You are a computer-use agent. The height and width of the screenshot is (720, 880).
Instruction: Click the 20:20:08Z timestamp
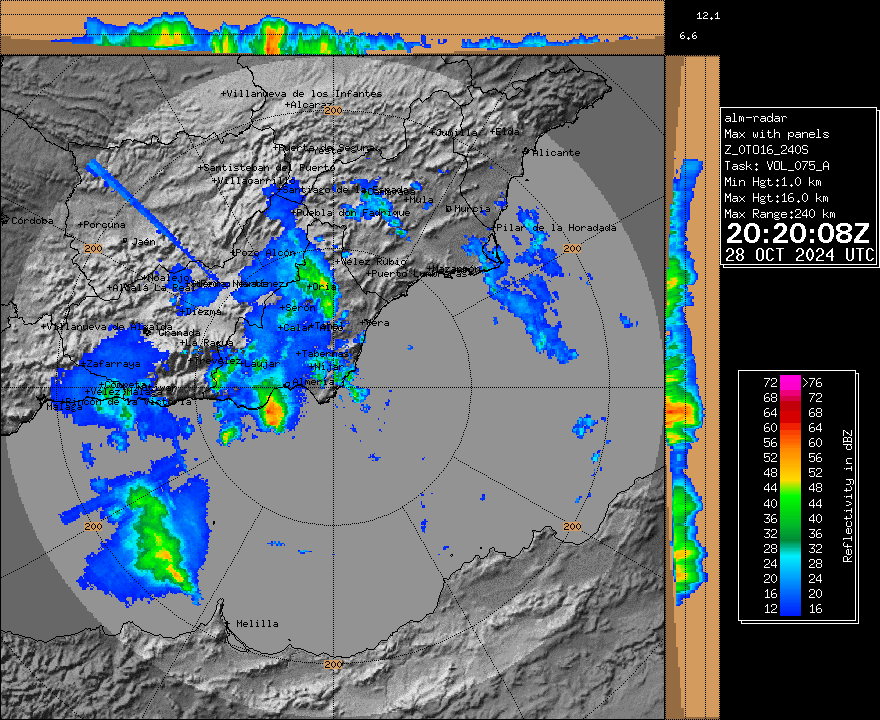click(798, 234)
